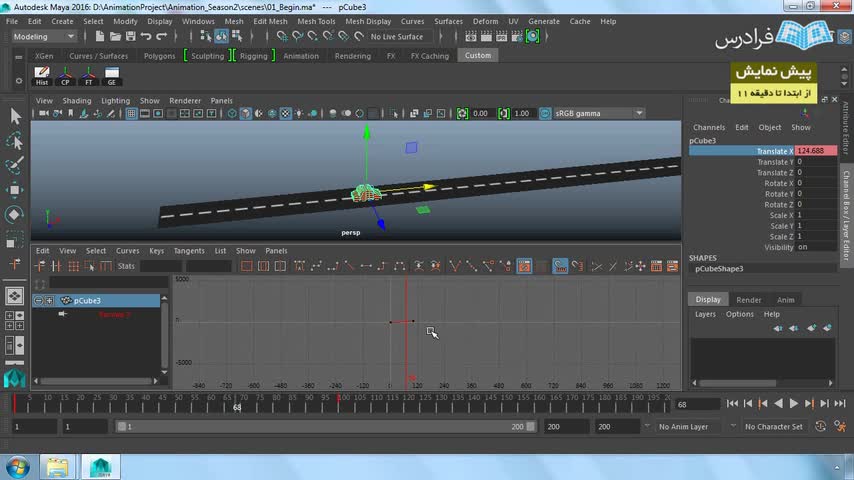Open the Modeling menu set dropdown
The height and width of the screenshot is (480, 854).
coord(44,37)
